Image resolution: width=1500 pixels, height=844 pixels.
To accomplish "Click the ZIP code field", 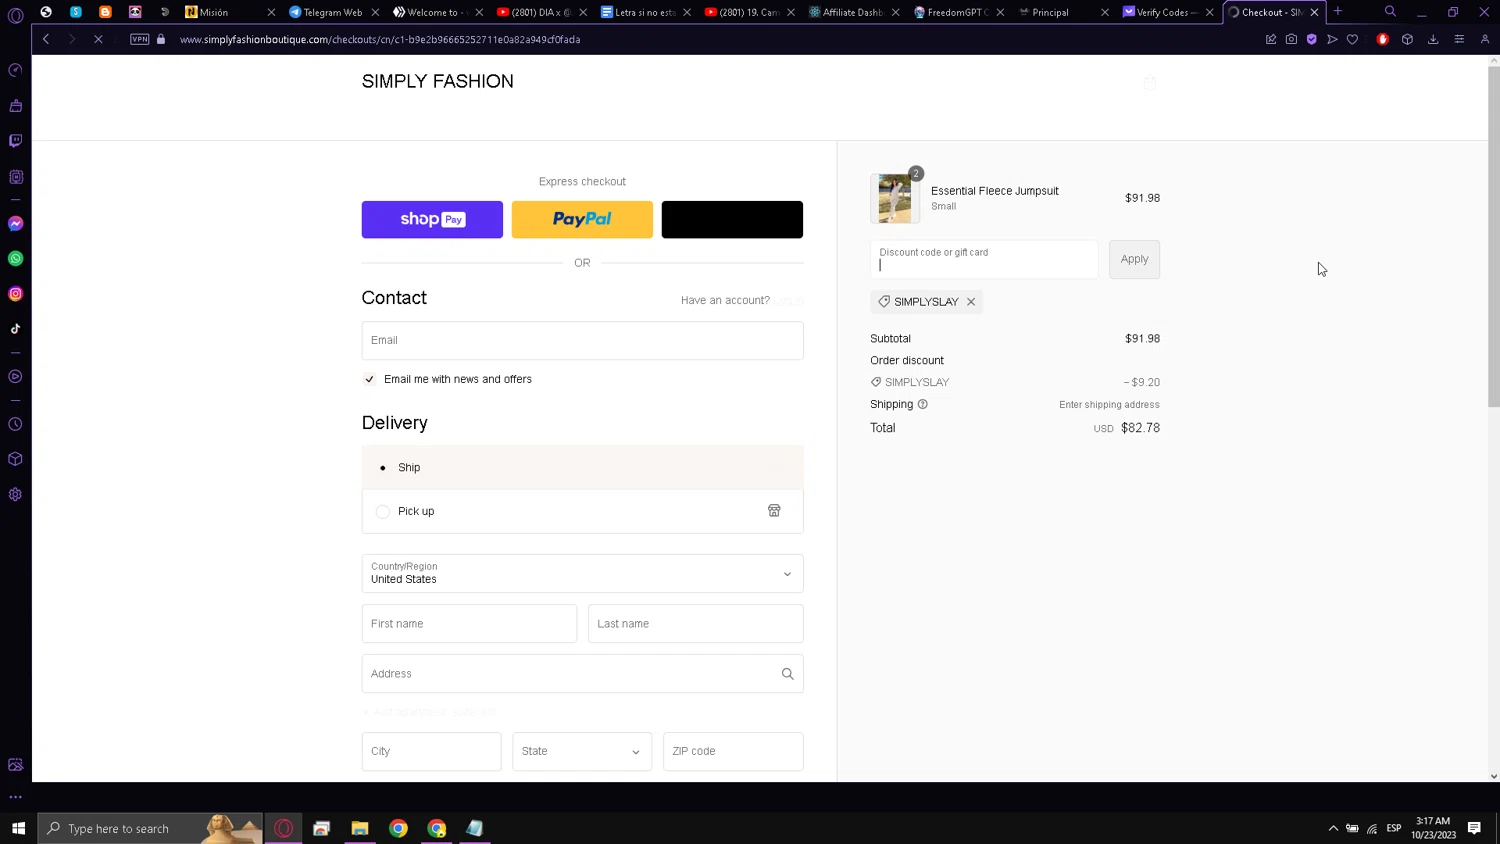I will pos(733,751).
